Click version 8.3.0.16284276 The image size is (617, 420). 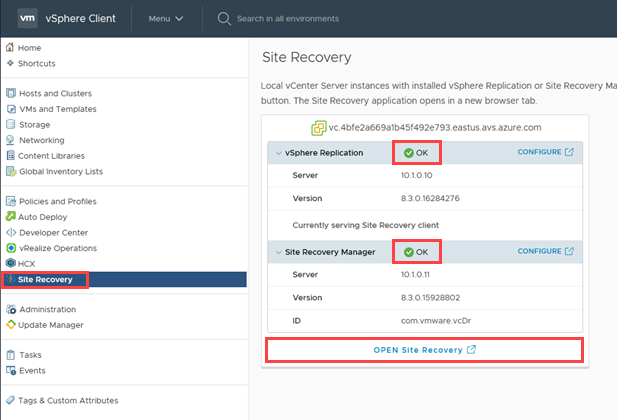[430, 198]
